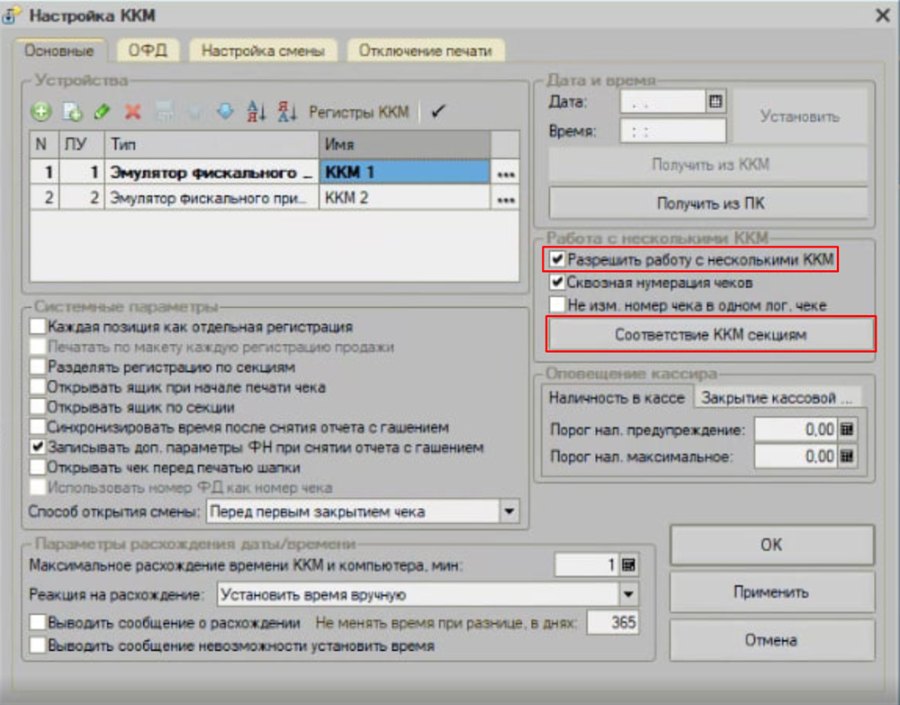Click the copy device icon with green plus
Screen dimensions: 900x705
(x=72, y=111)
